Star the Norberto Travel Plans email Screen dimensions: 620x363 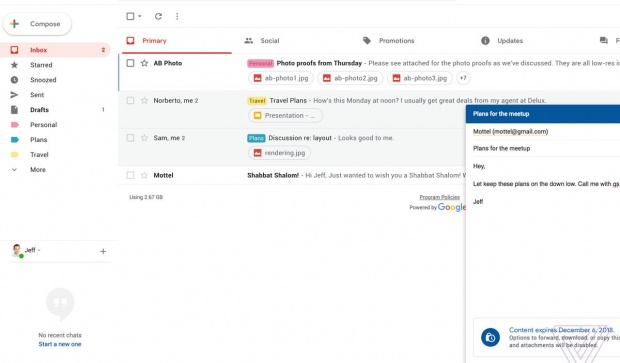(x=144, y=100)
